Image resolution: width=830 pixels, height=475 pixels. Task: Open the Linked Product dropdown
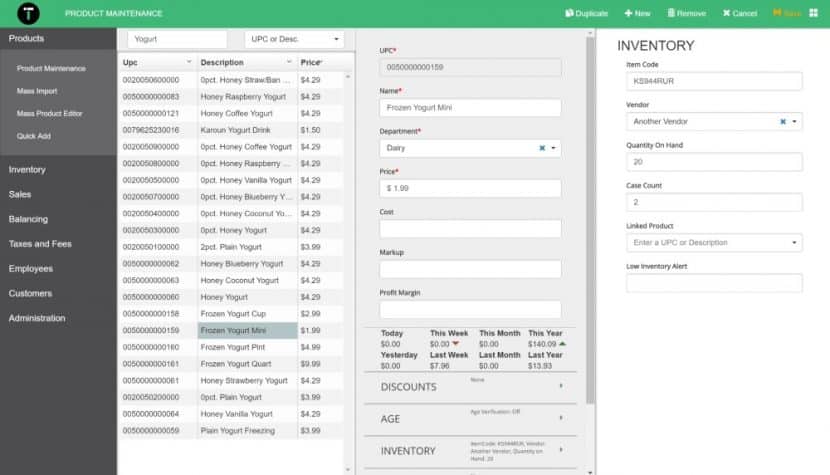[x=795, y=243]
